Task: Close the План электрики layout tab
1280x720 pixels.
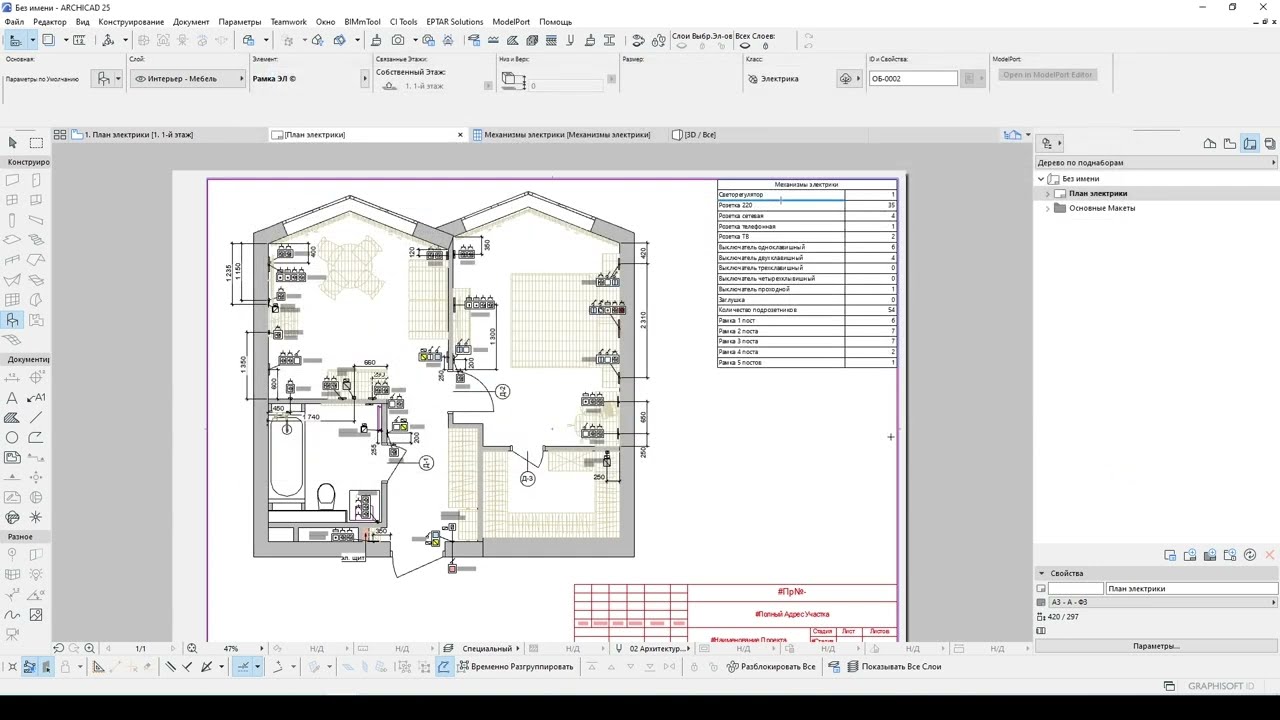Action: [461, 135]
